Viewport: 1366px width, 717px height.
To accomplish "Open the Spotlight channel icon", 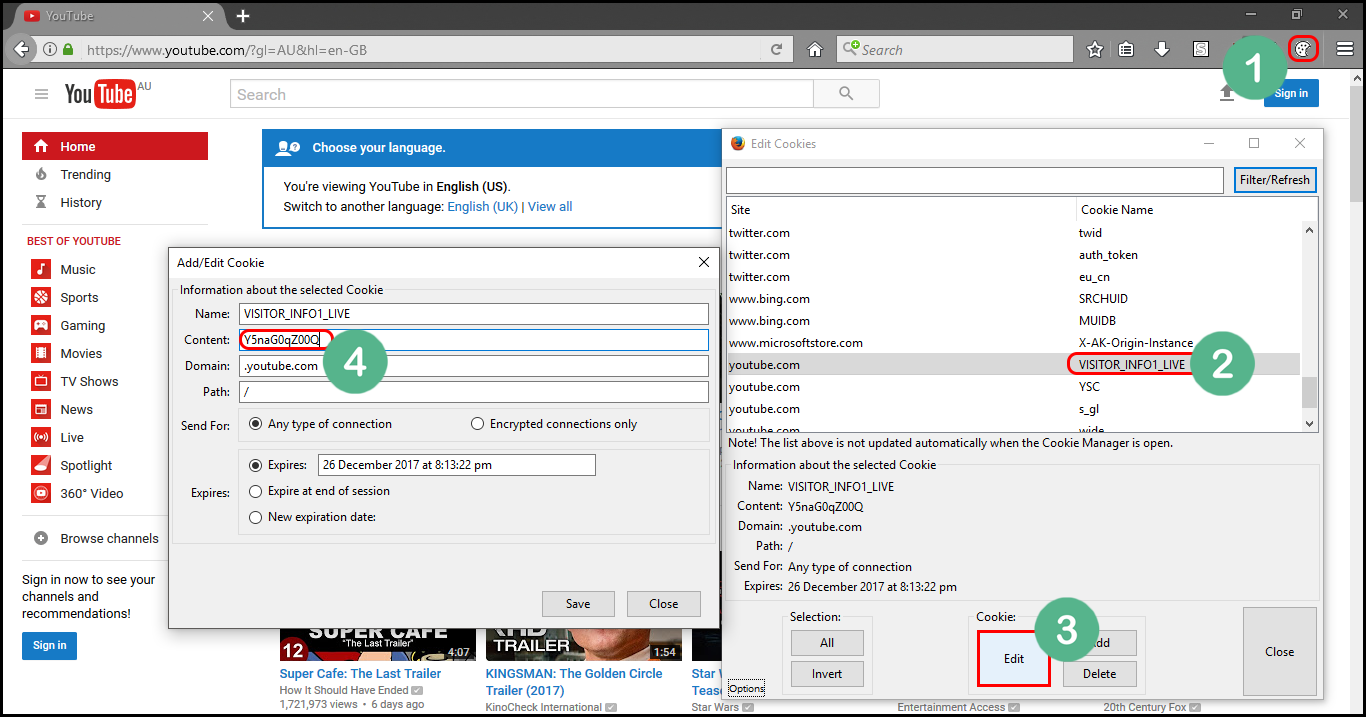I will click(41, 465).
